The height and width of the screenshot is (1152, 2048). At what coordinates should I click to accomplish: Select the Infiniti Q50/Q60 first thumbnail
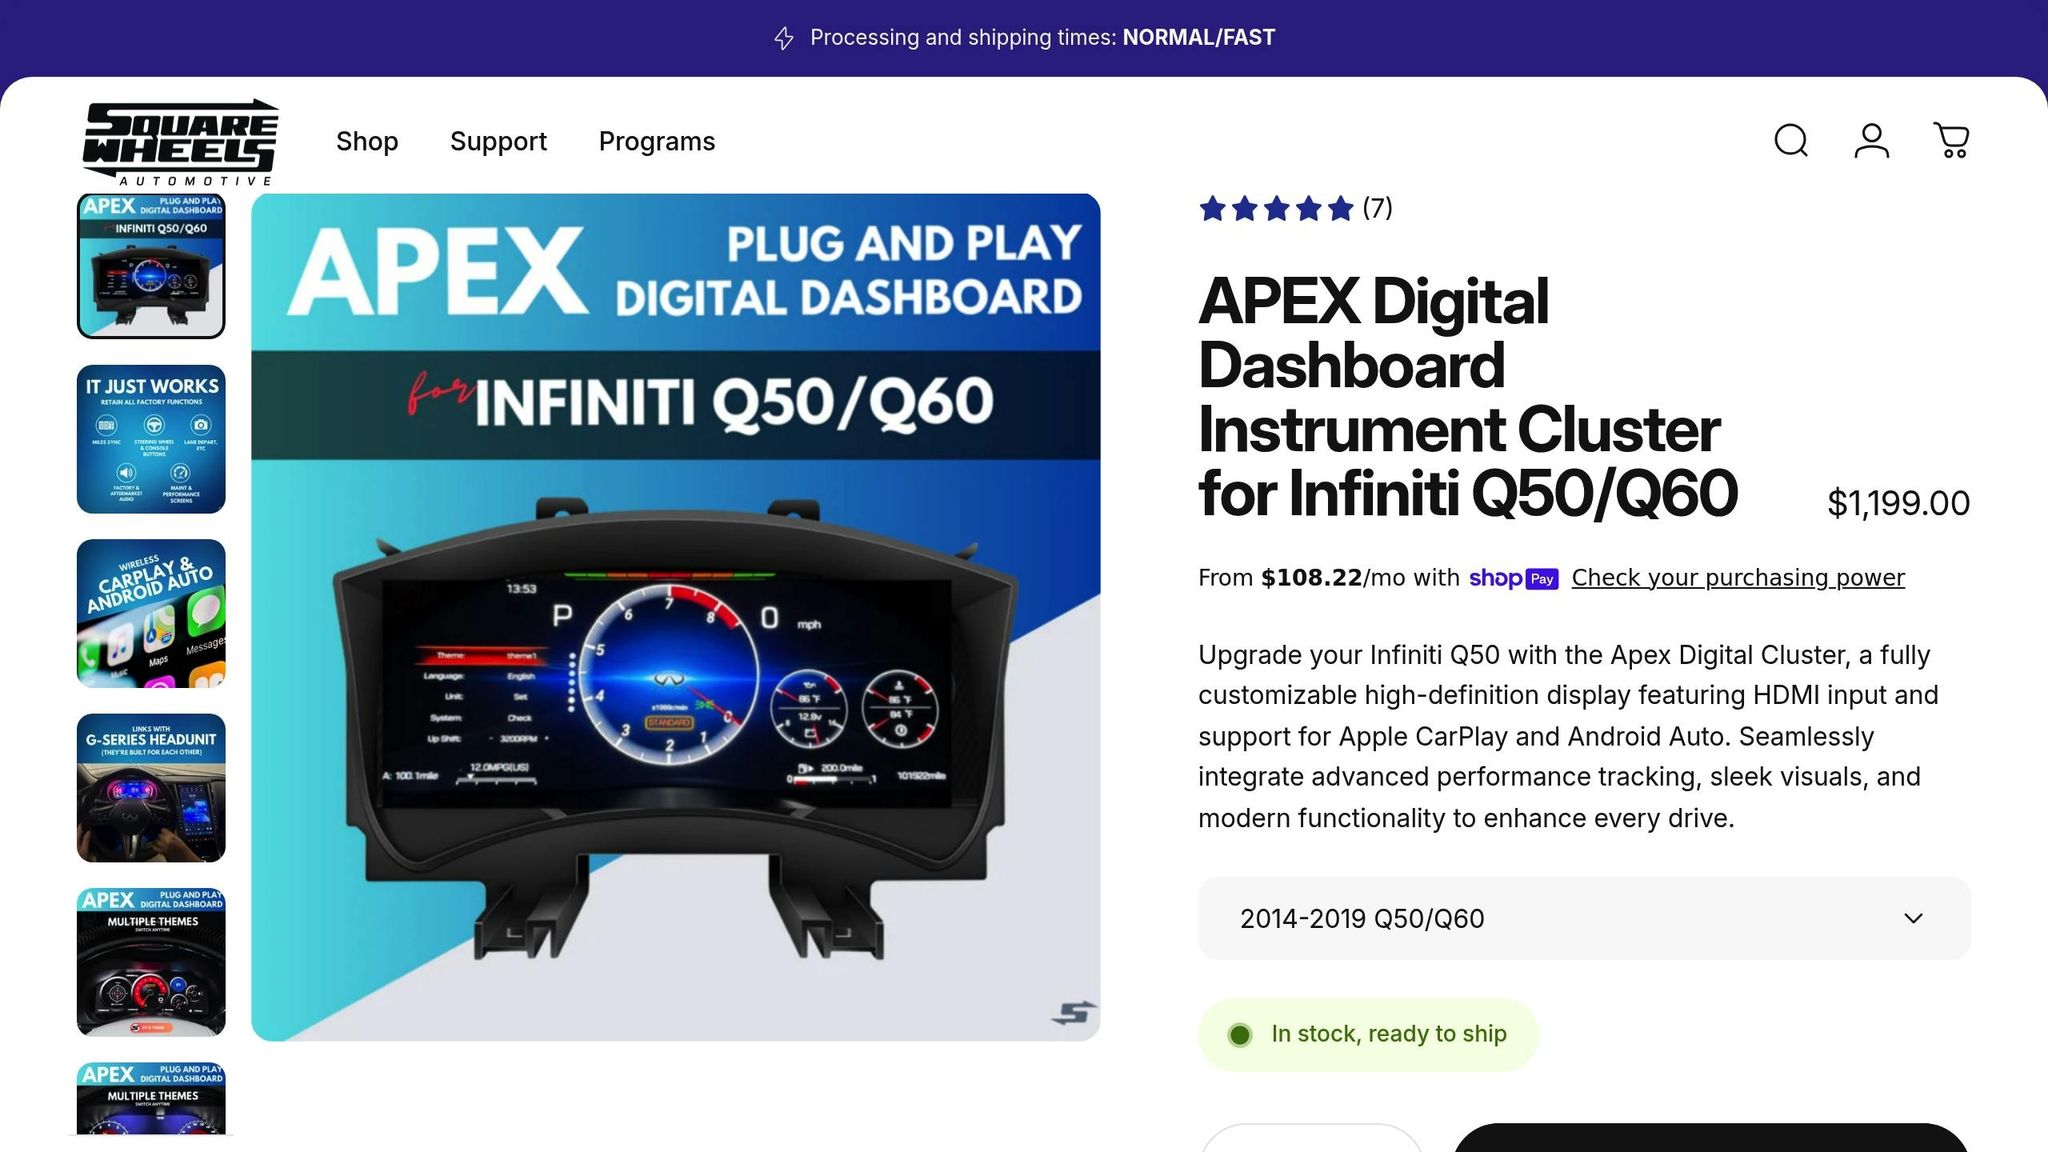(151, 265)
